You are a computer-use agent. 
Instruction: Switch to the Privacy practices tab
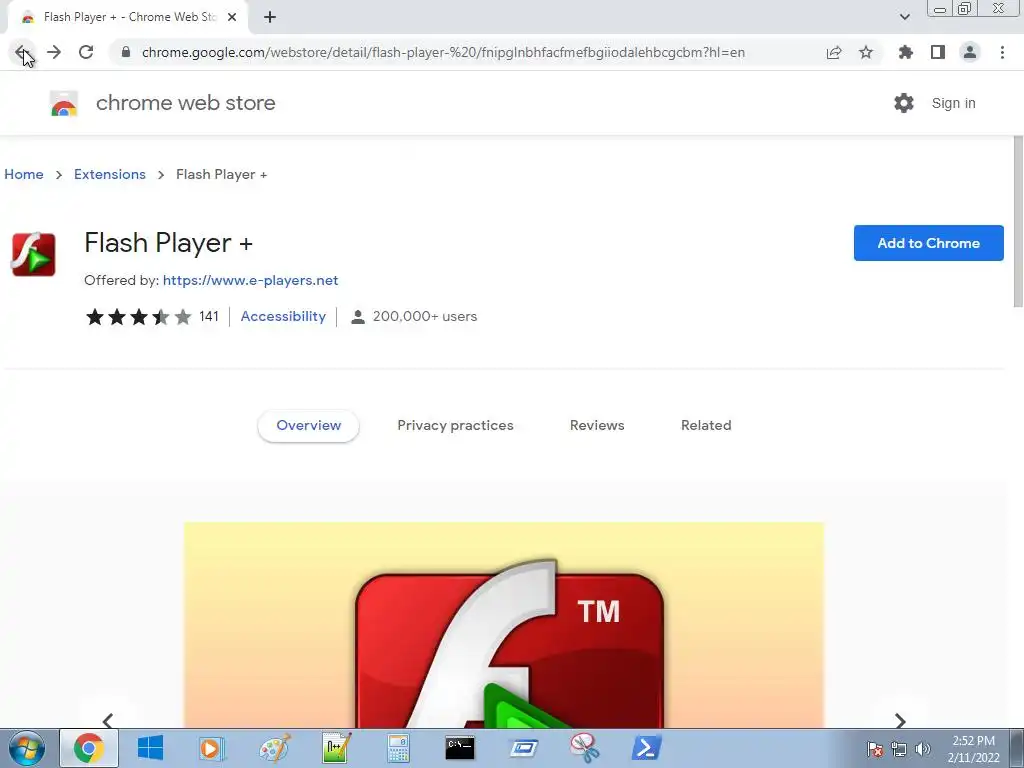(455, 425)
